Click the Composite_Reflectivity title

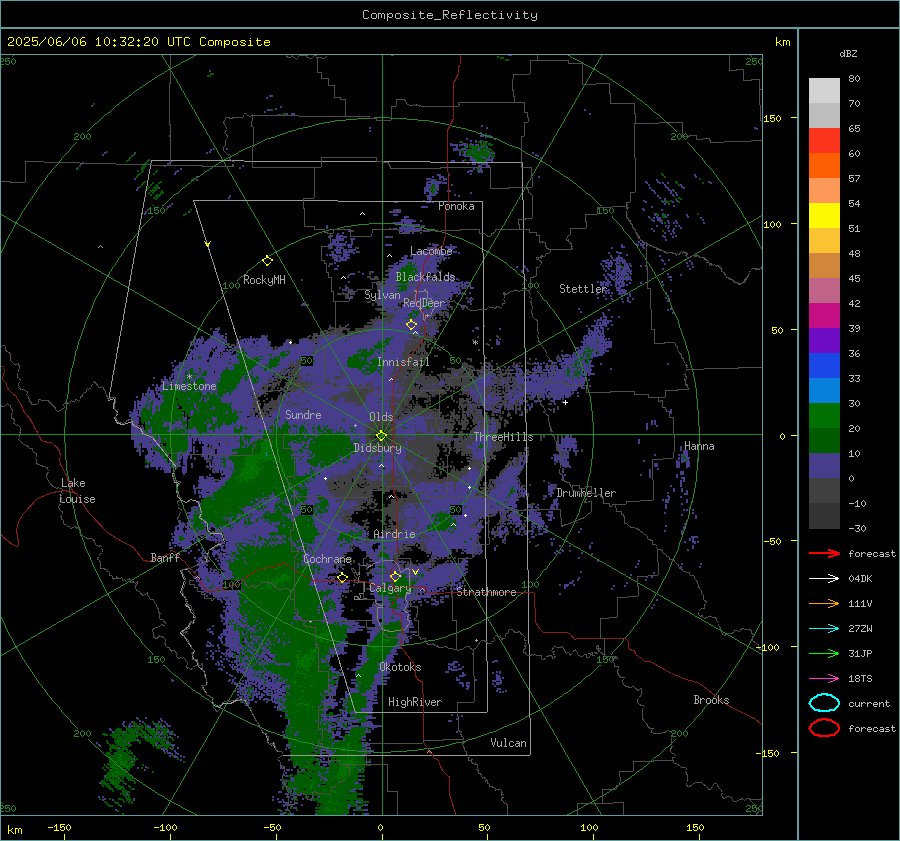coord(449,15)
